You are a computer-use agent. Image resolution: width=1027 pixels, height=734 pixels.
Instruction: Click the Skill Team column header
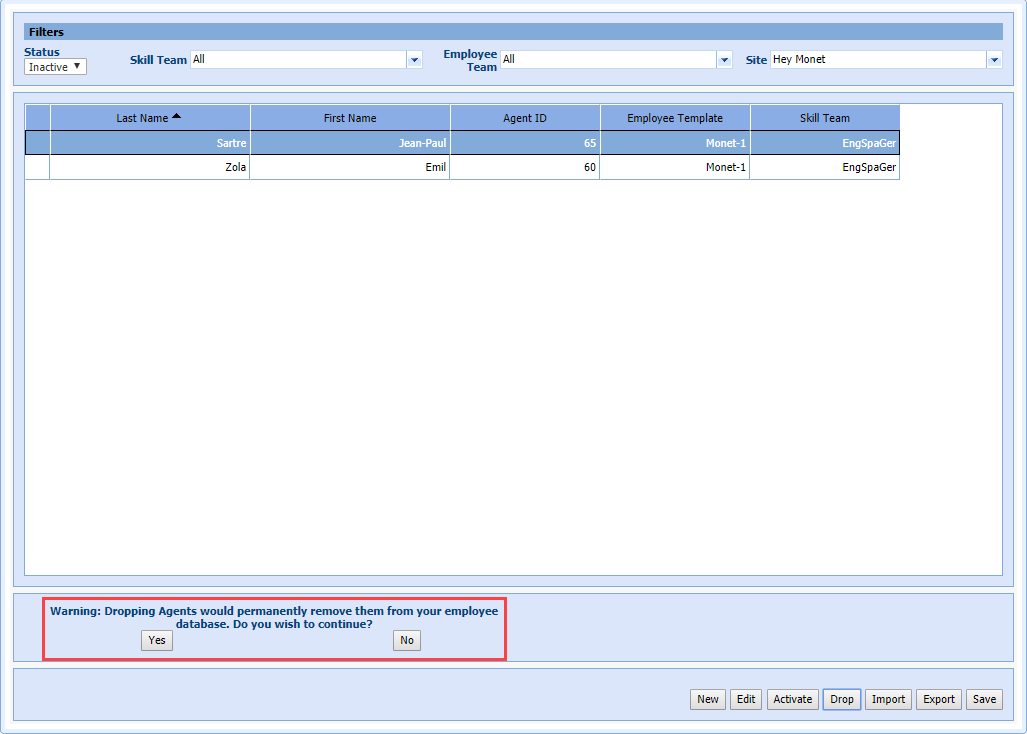pyautogui.click(x=824, y=118)
